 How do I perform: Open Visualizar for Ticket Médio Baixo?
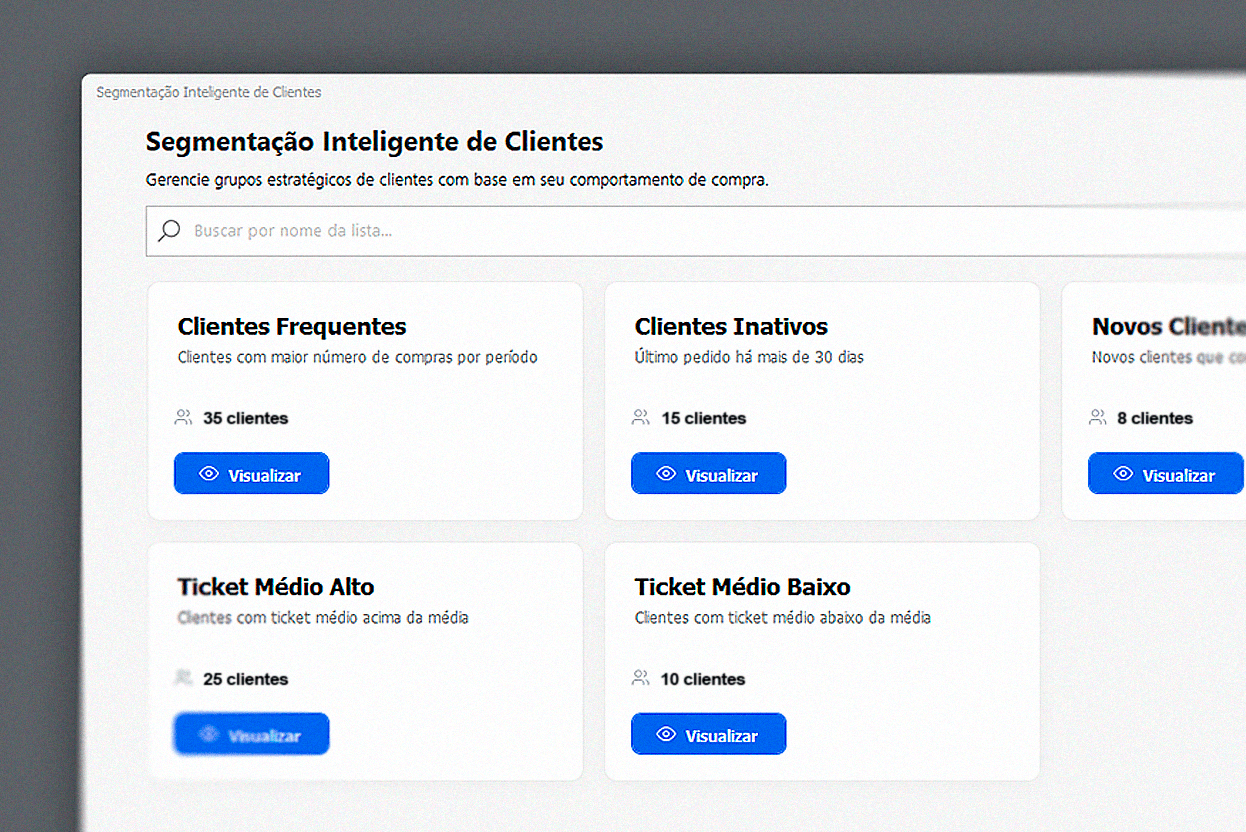tap(708, 734)
